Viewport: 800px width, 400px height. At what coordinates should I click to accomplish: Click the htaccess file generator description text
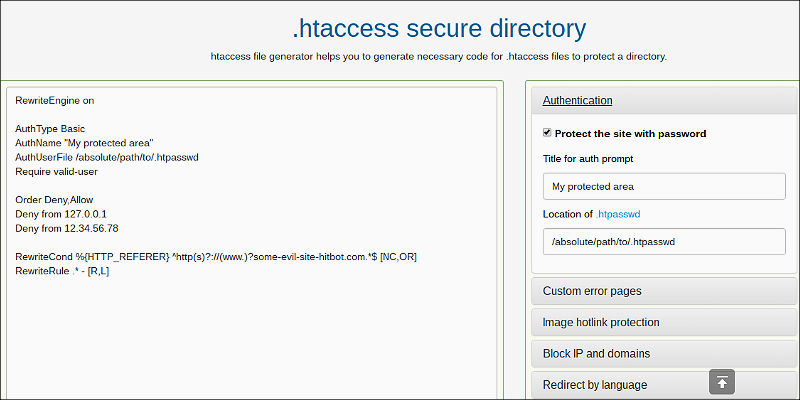(x=439, y=57)
